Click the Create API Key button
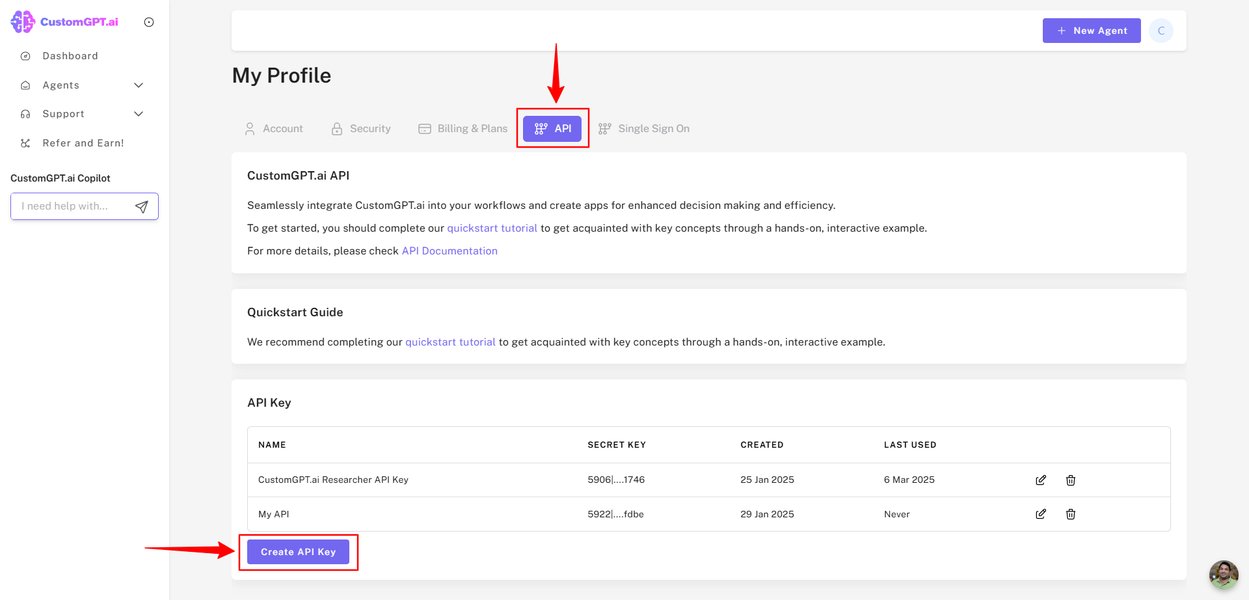The width and height of the screenshot is (1249, 600). 298,552
